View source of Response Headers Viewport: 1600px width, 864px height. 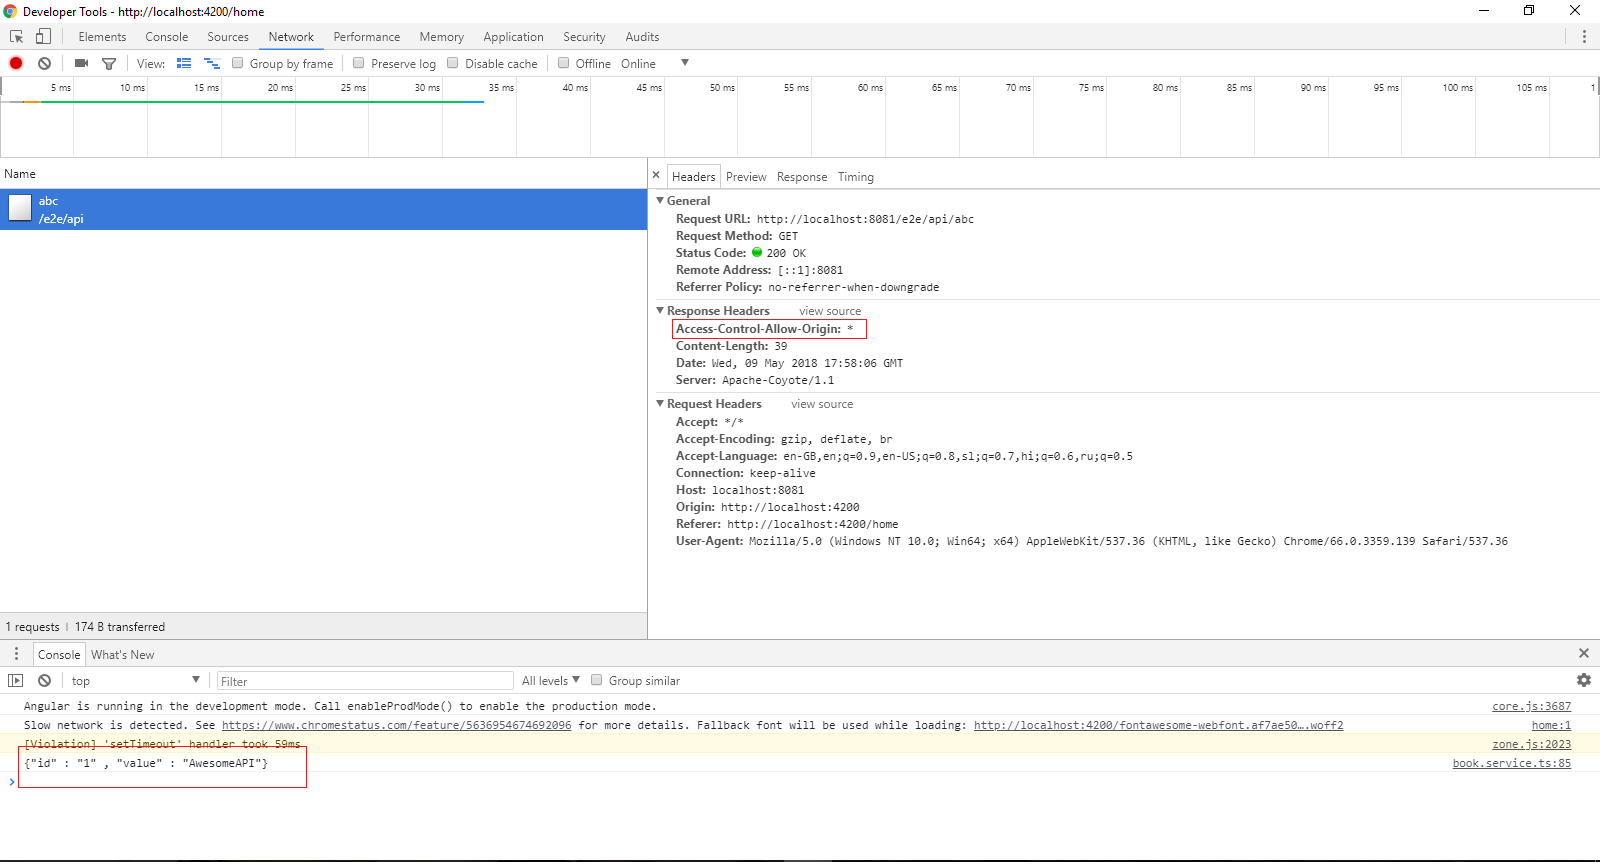[x=830, y=311]
